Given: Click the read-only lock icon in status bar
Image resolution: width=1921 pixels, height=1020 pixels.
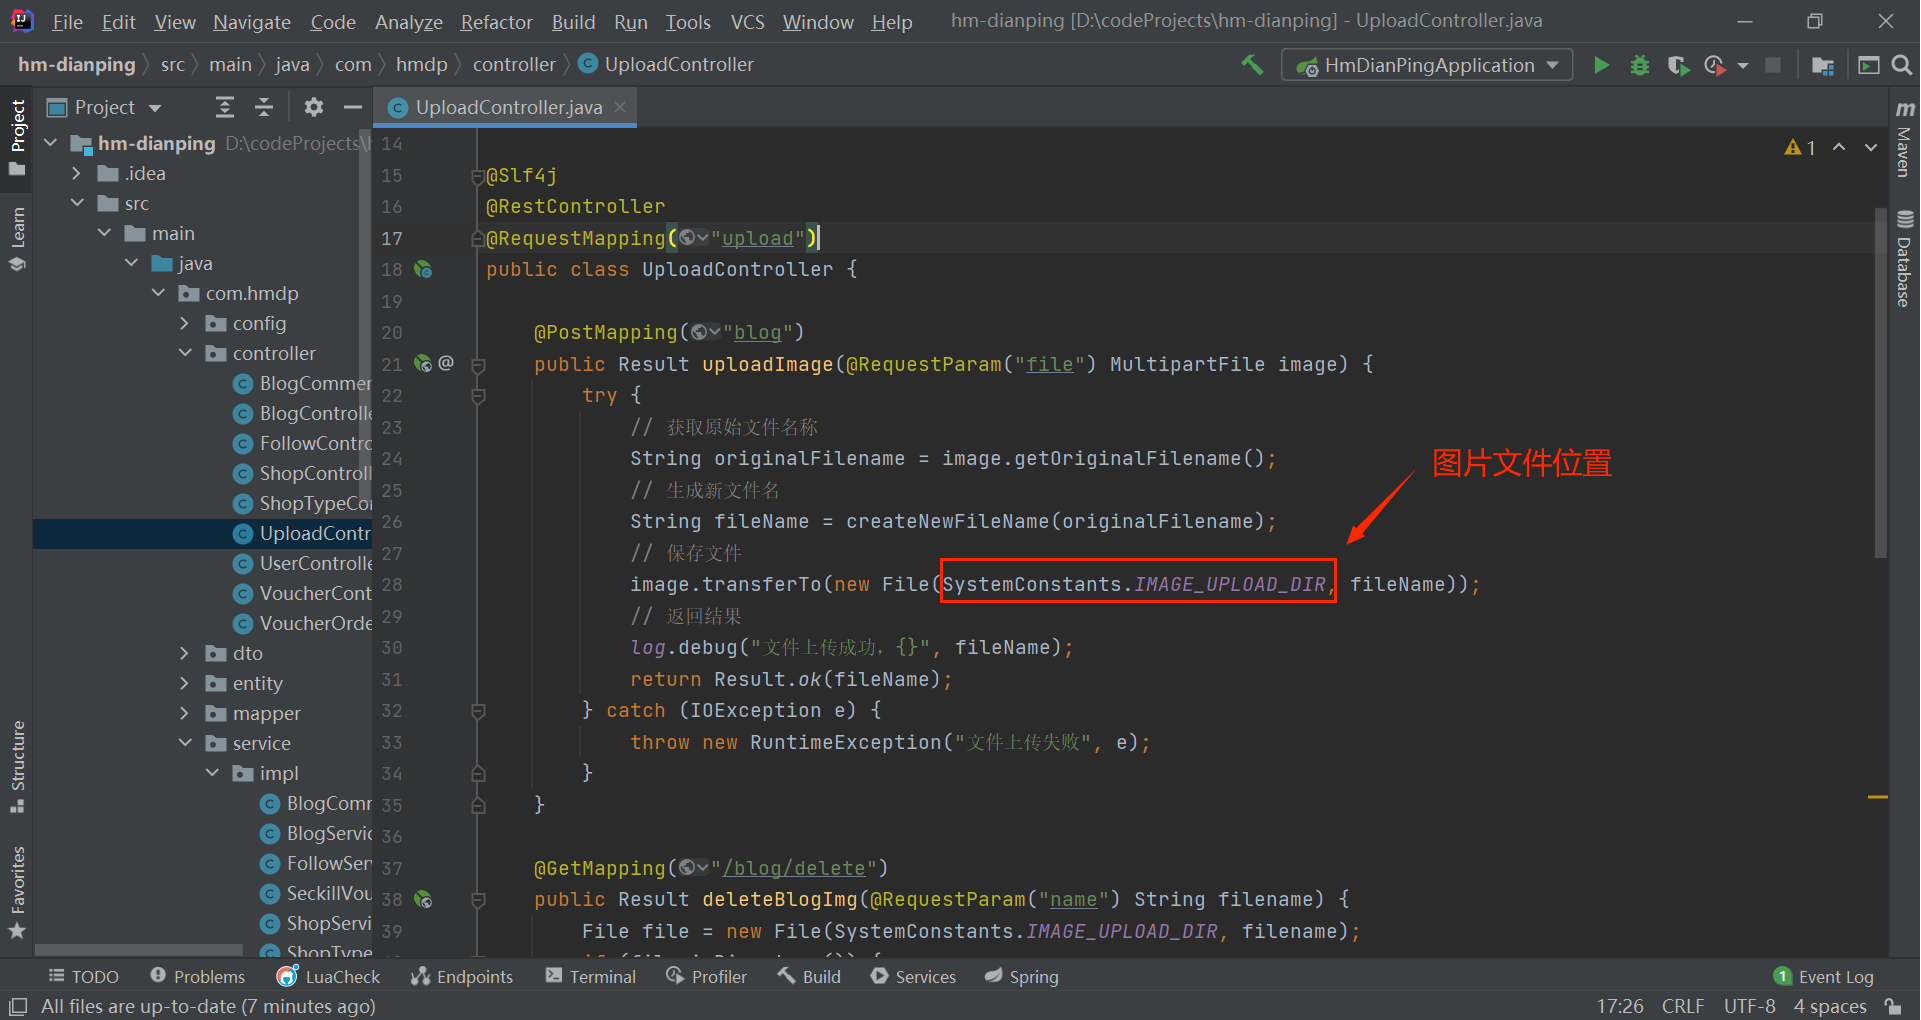Looking at the screenshot, I should 1893,1006.
